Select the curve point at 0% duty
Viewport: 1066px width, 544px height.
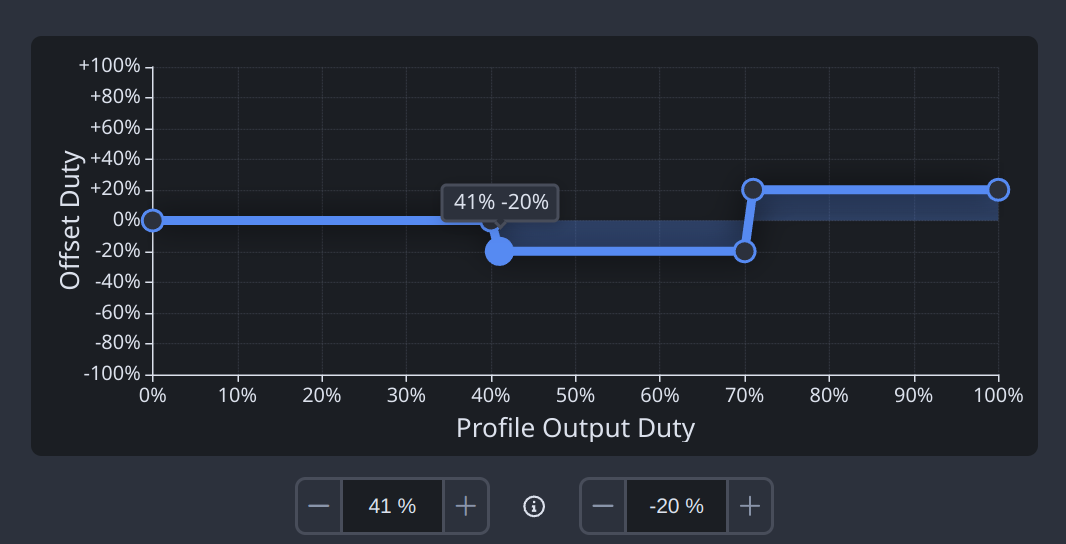pyautogui.click(x=152, y=220)
